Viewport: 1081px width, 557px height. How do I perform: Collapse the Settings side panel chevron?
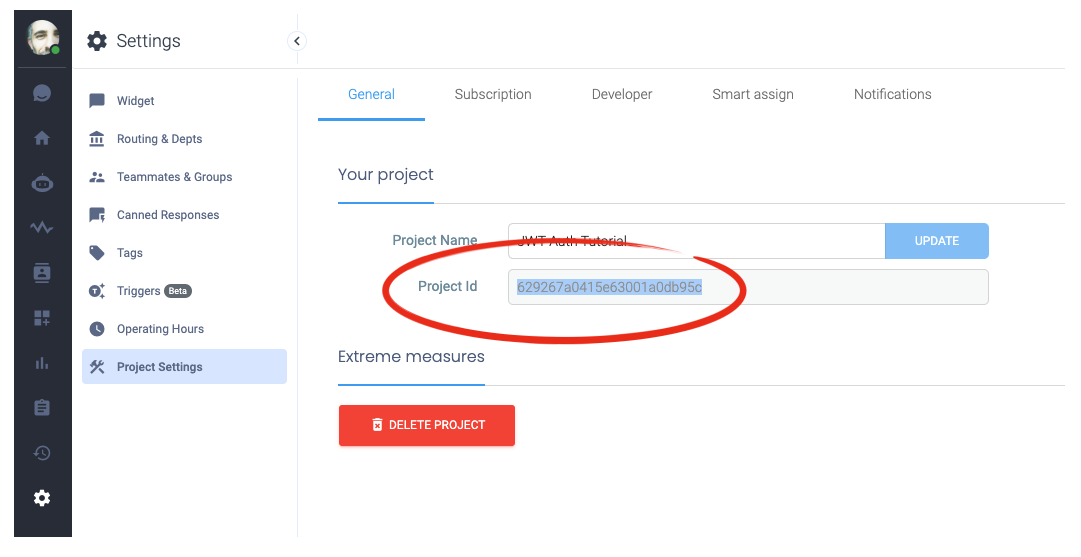[296, 41]
